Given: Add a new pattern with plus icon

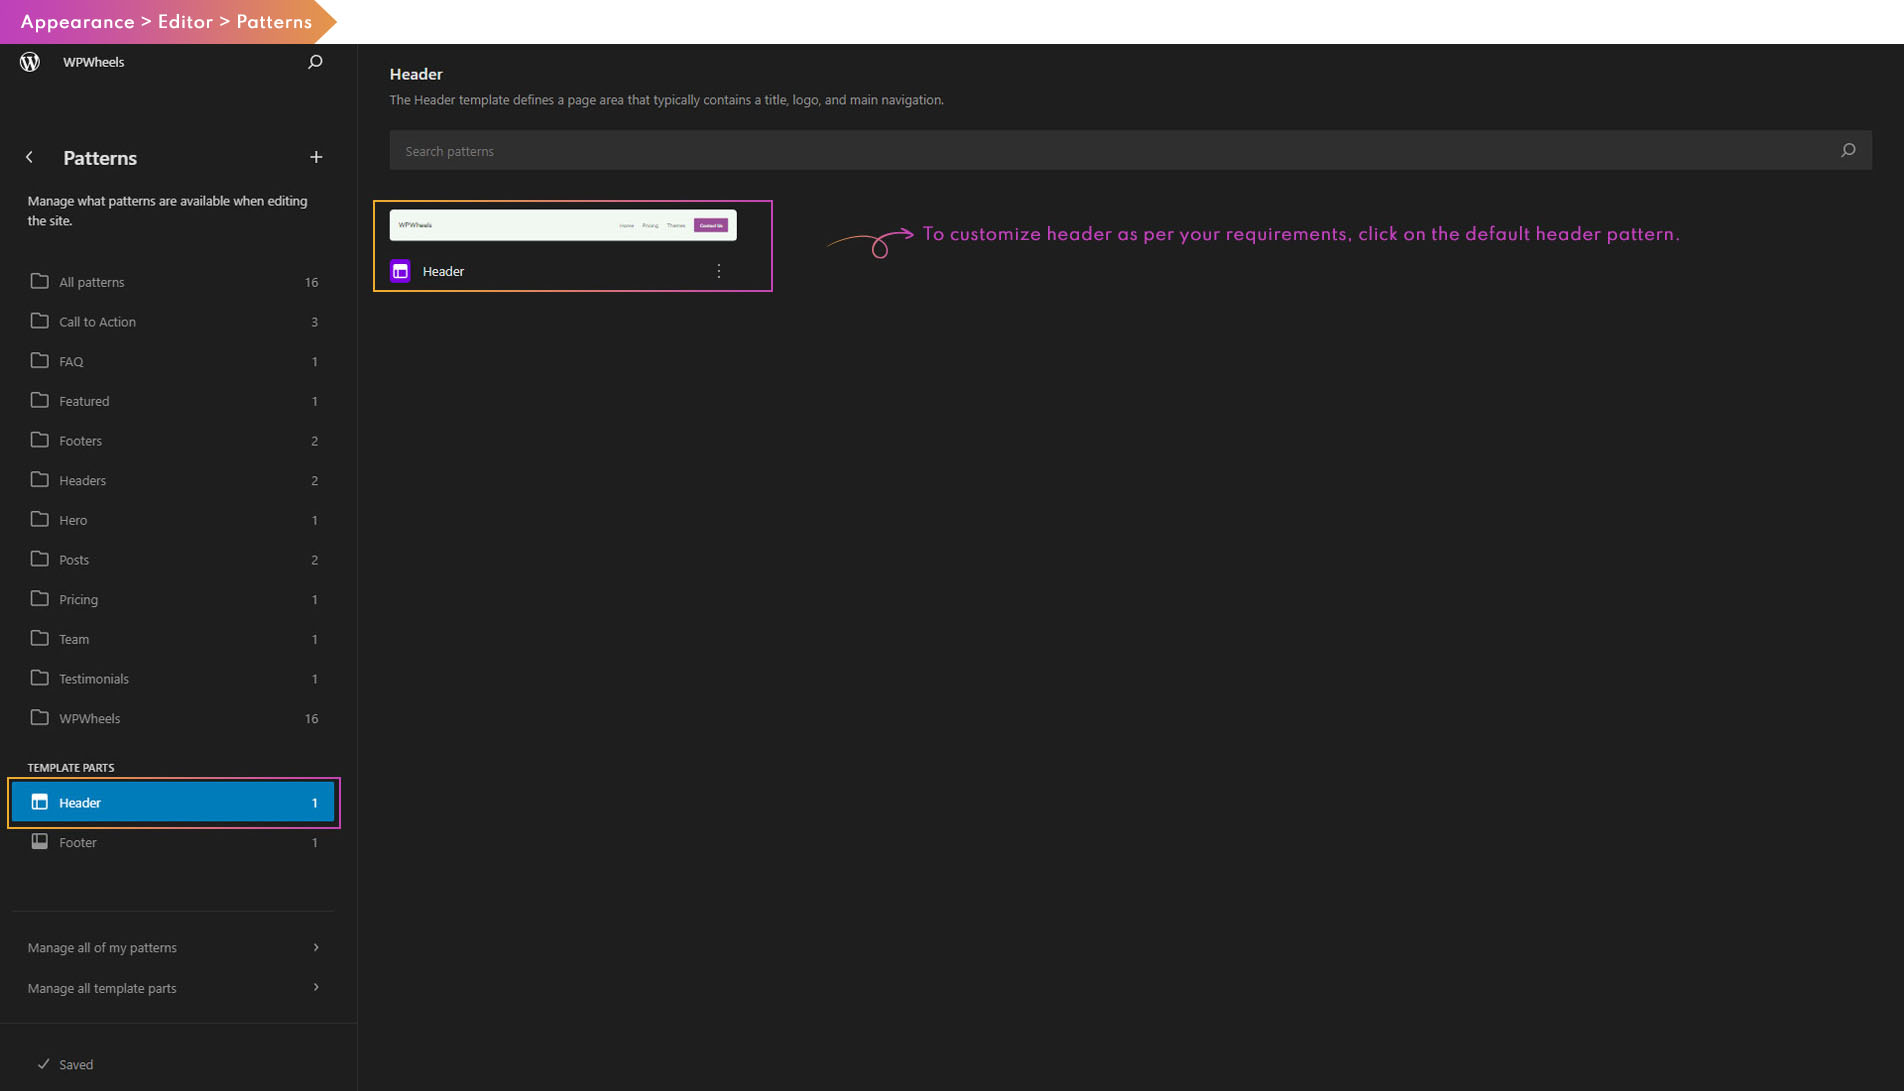Looking at the screenshot, I should [316, 157].
